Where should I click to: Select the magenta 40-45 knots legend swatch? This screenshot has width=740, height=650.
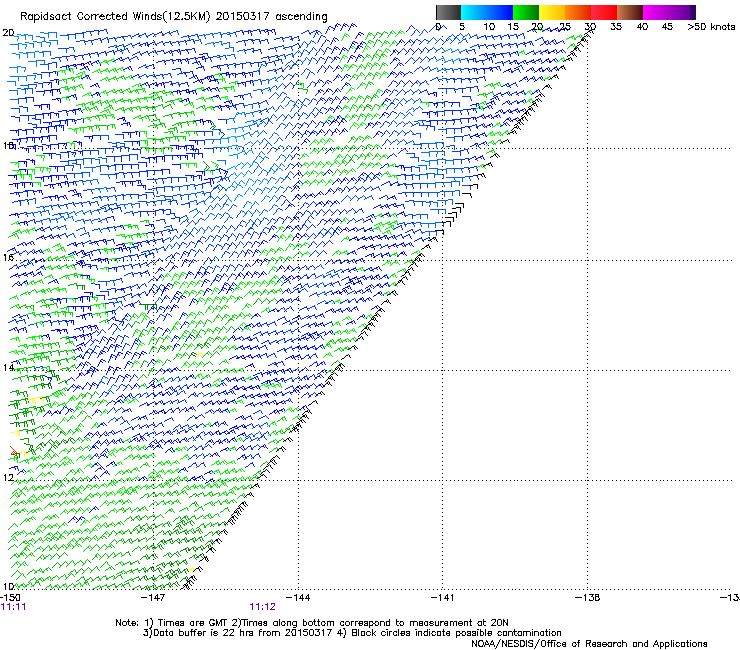click(656, 12)
